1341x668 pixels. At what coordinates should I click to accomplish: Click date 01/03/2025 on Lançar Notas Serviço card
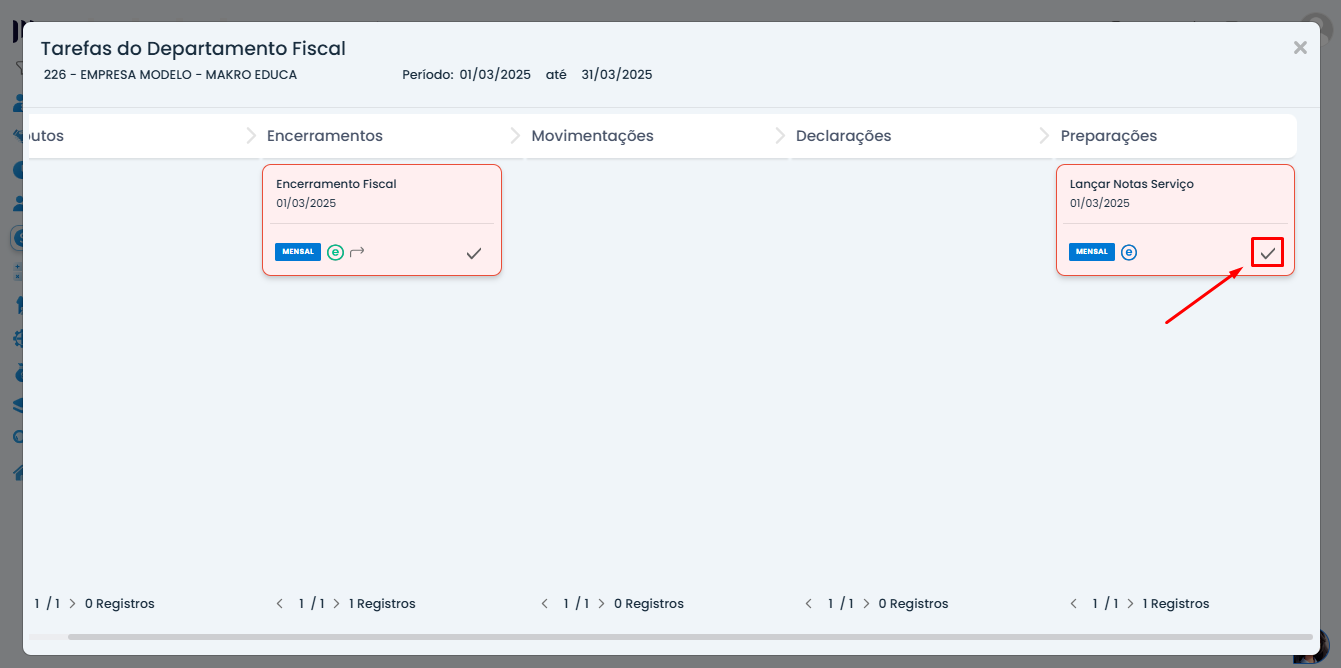click(1099, 203)
